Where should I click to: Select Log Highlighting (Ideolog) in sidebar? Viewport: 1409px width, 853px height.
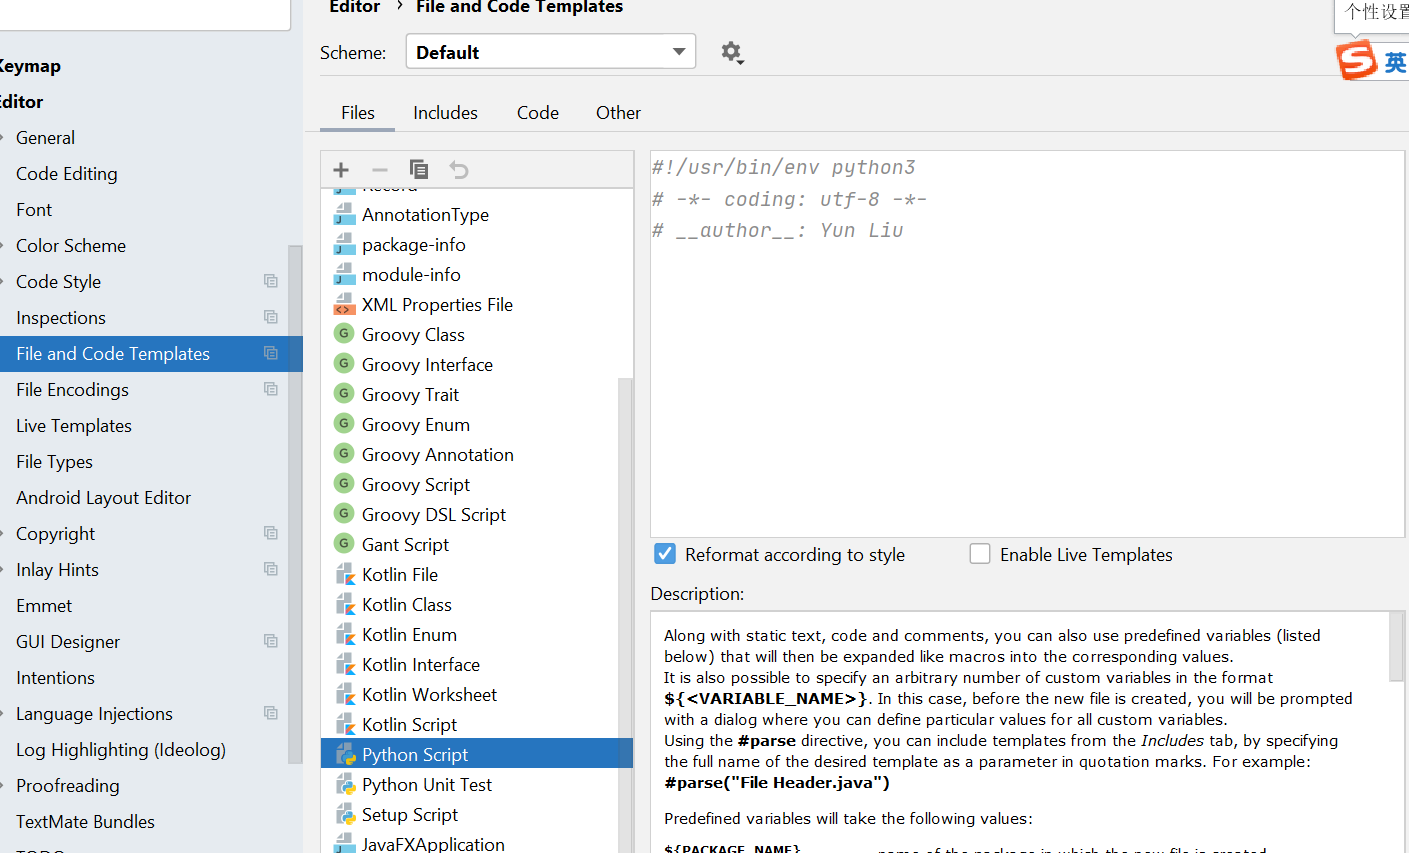click(121, 750)
